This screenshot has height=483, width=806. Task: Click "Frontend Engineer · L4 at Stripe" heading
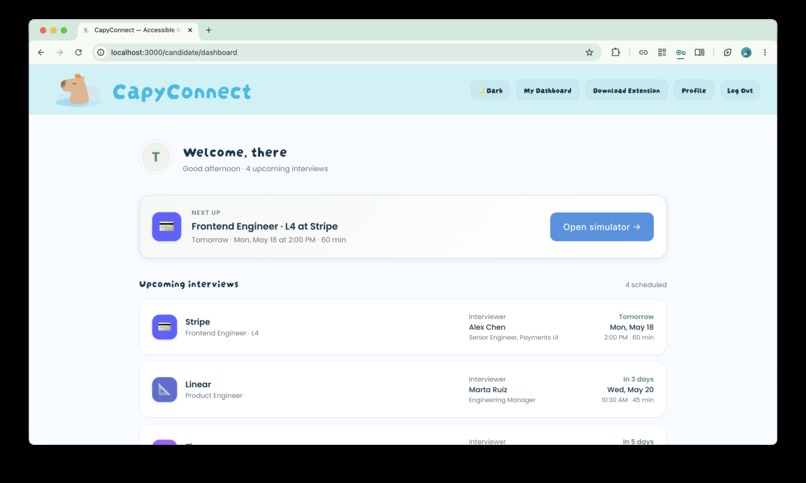[x=265, y=226]
